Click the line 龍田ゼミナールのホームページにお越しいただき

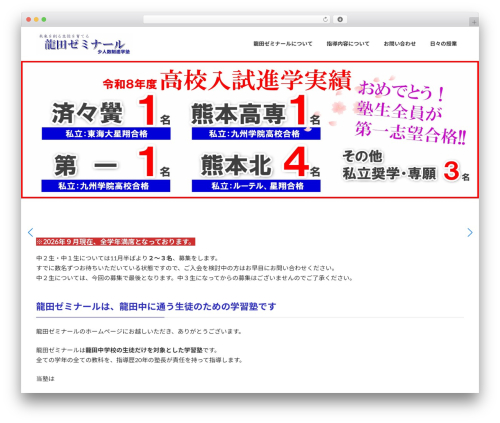click(x=139, y=331)
